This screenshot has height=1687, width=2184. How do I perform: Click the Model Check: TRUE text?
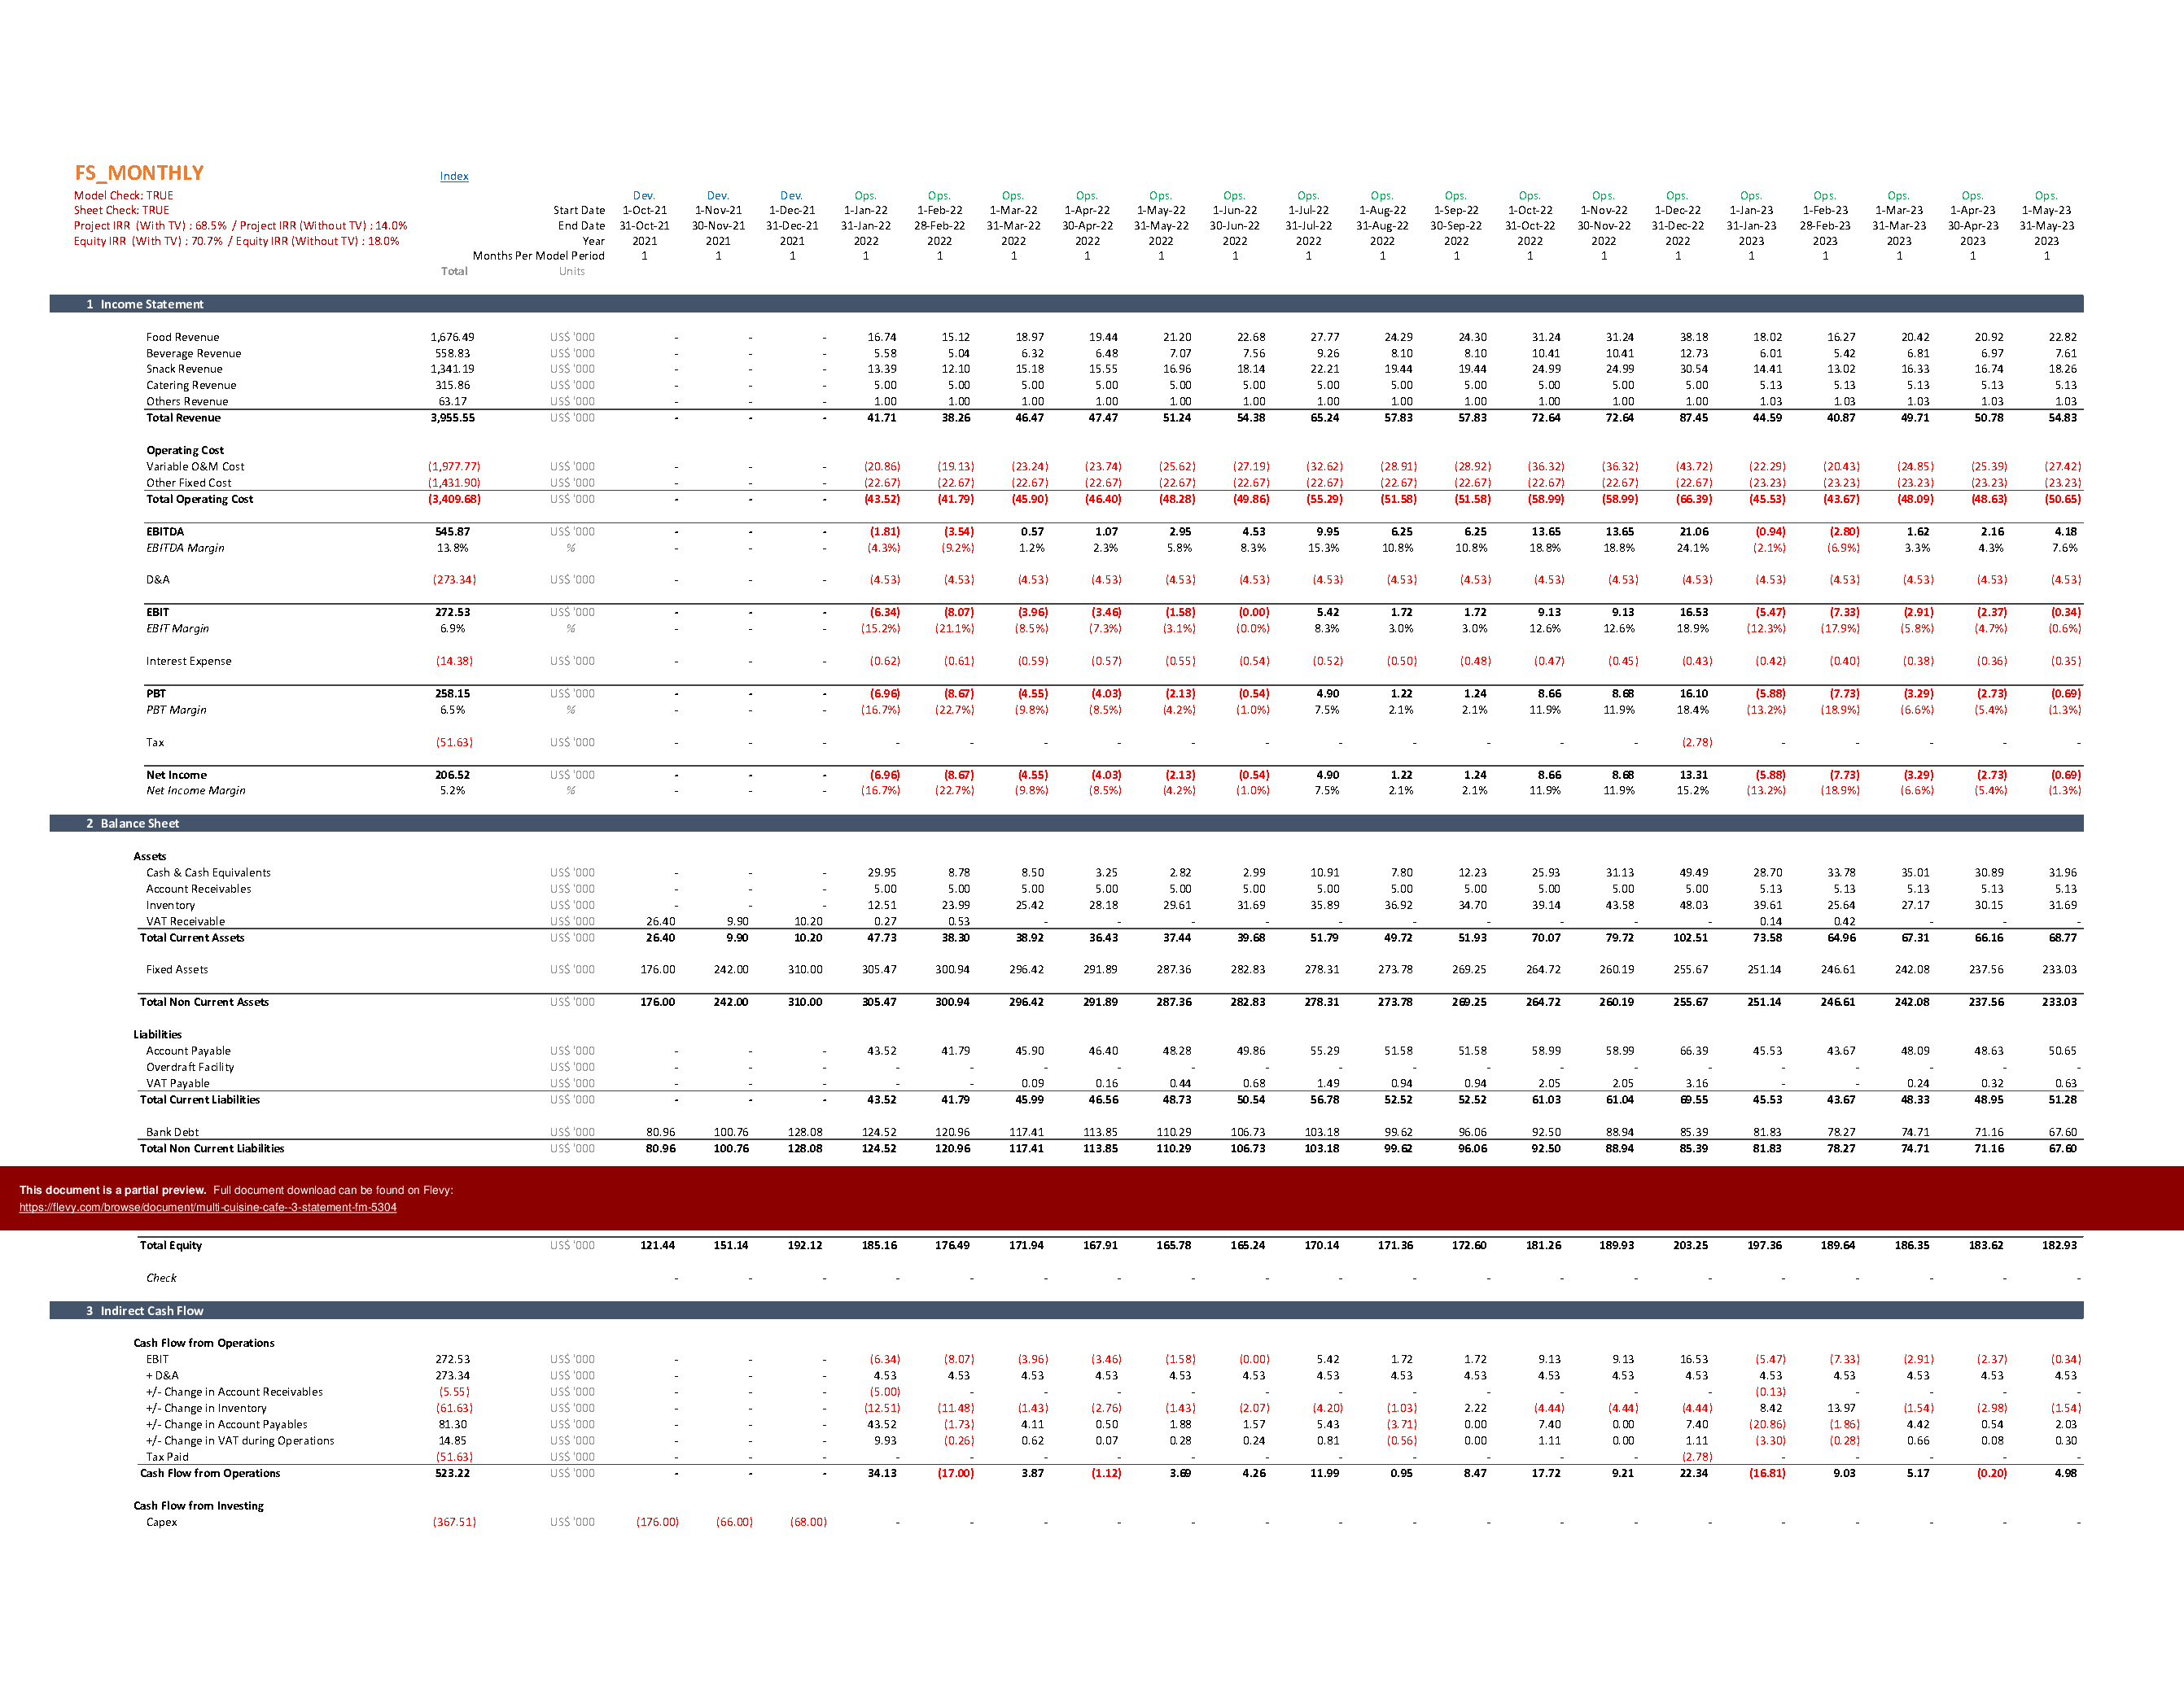[124, 196]
